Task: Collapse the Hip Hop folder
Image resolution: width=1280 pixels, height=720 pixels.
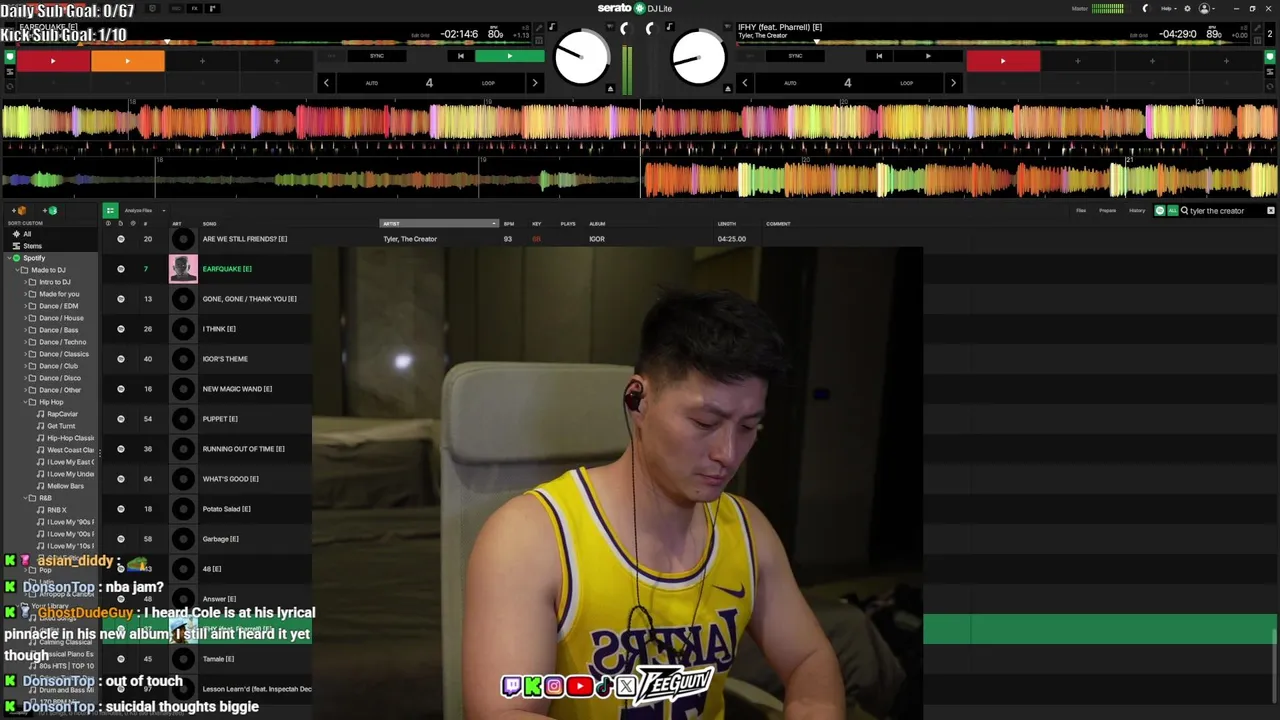Action: point(24,402)
